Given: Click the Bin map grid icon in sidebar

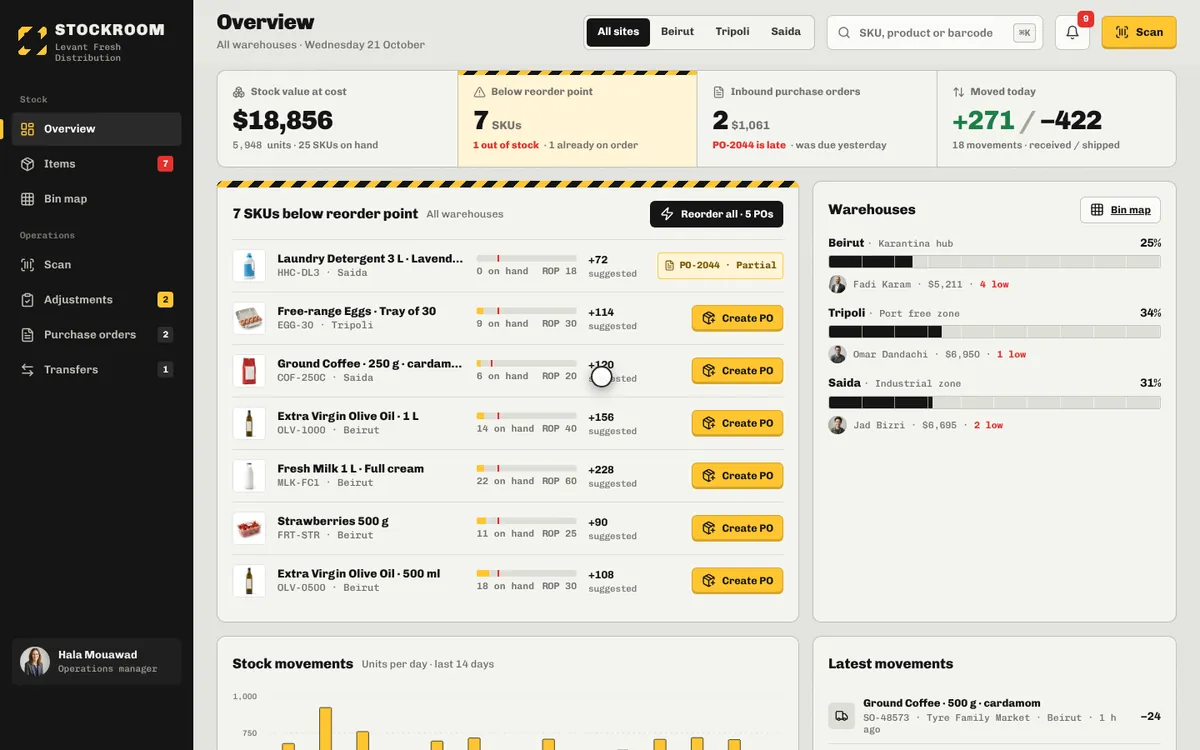Looking at the screenshot, I should point(28,199).
